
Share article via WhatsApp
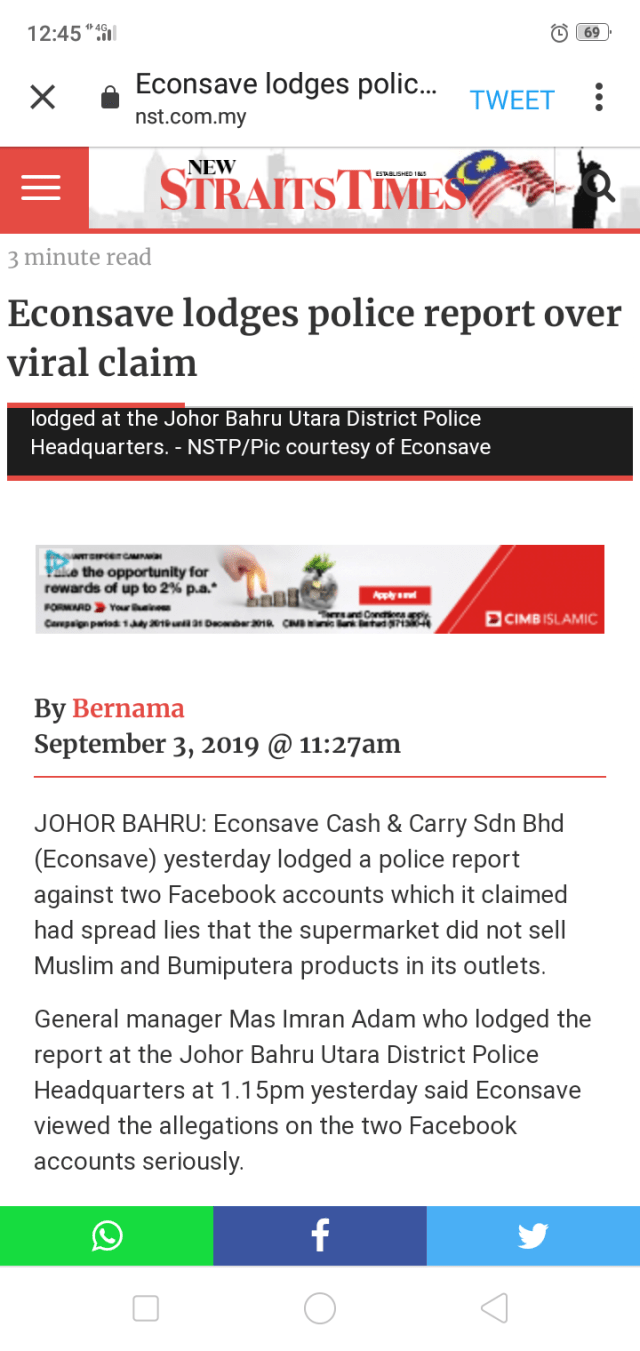coord(106,1236)
